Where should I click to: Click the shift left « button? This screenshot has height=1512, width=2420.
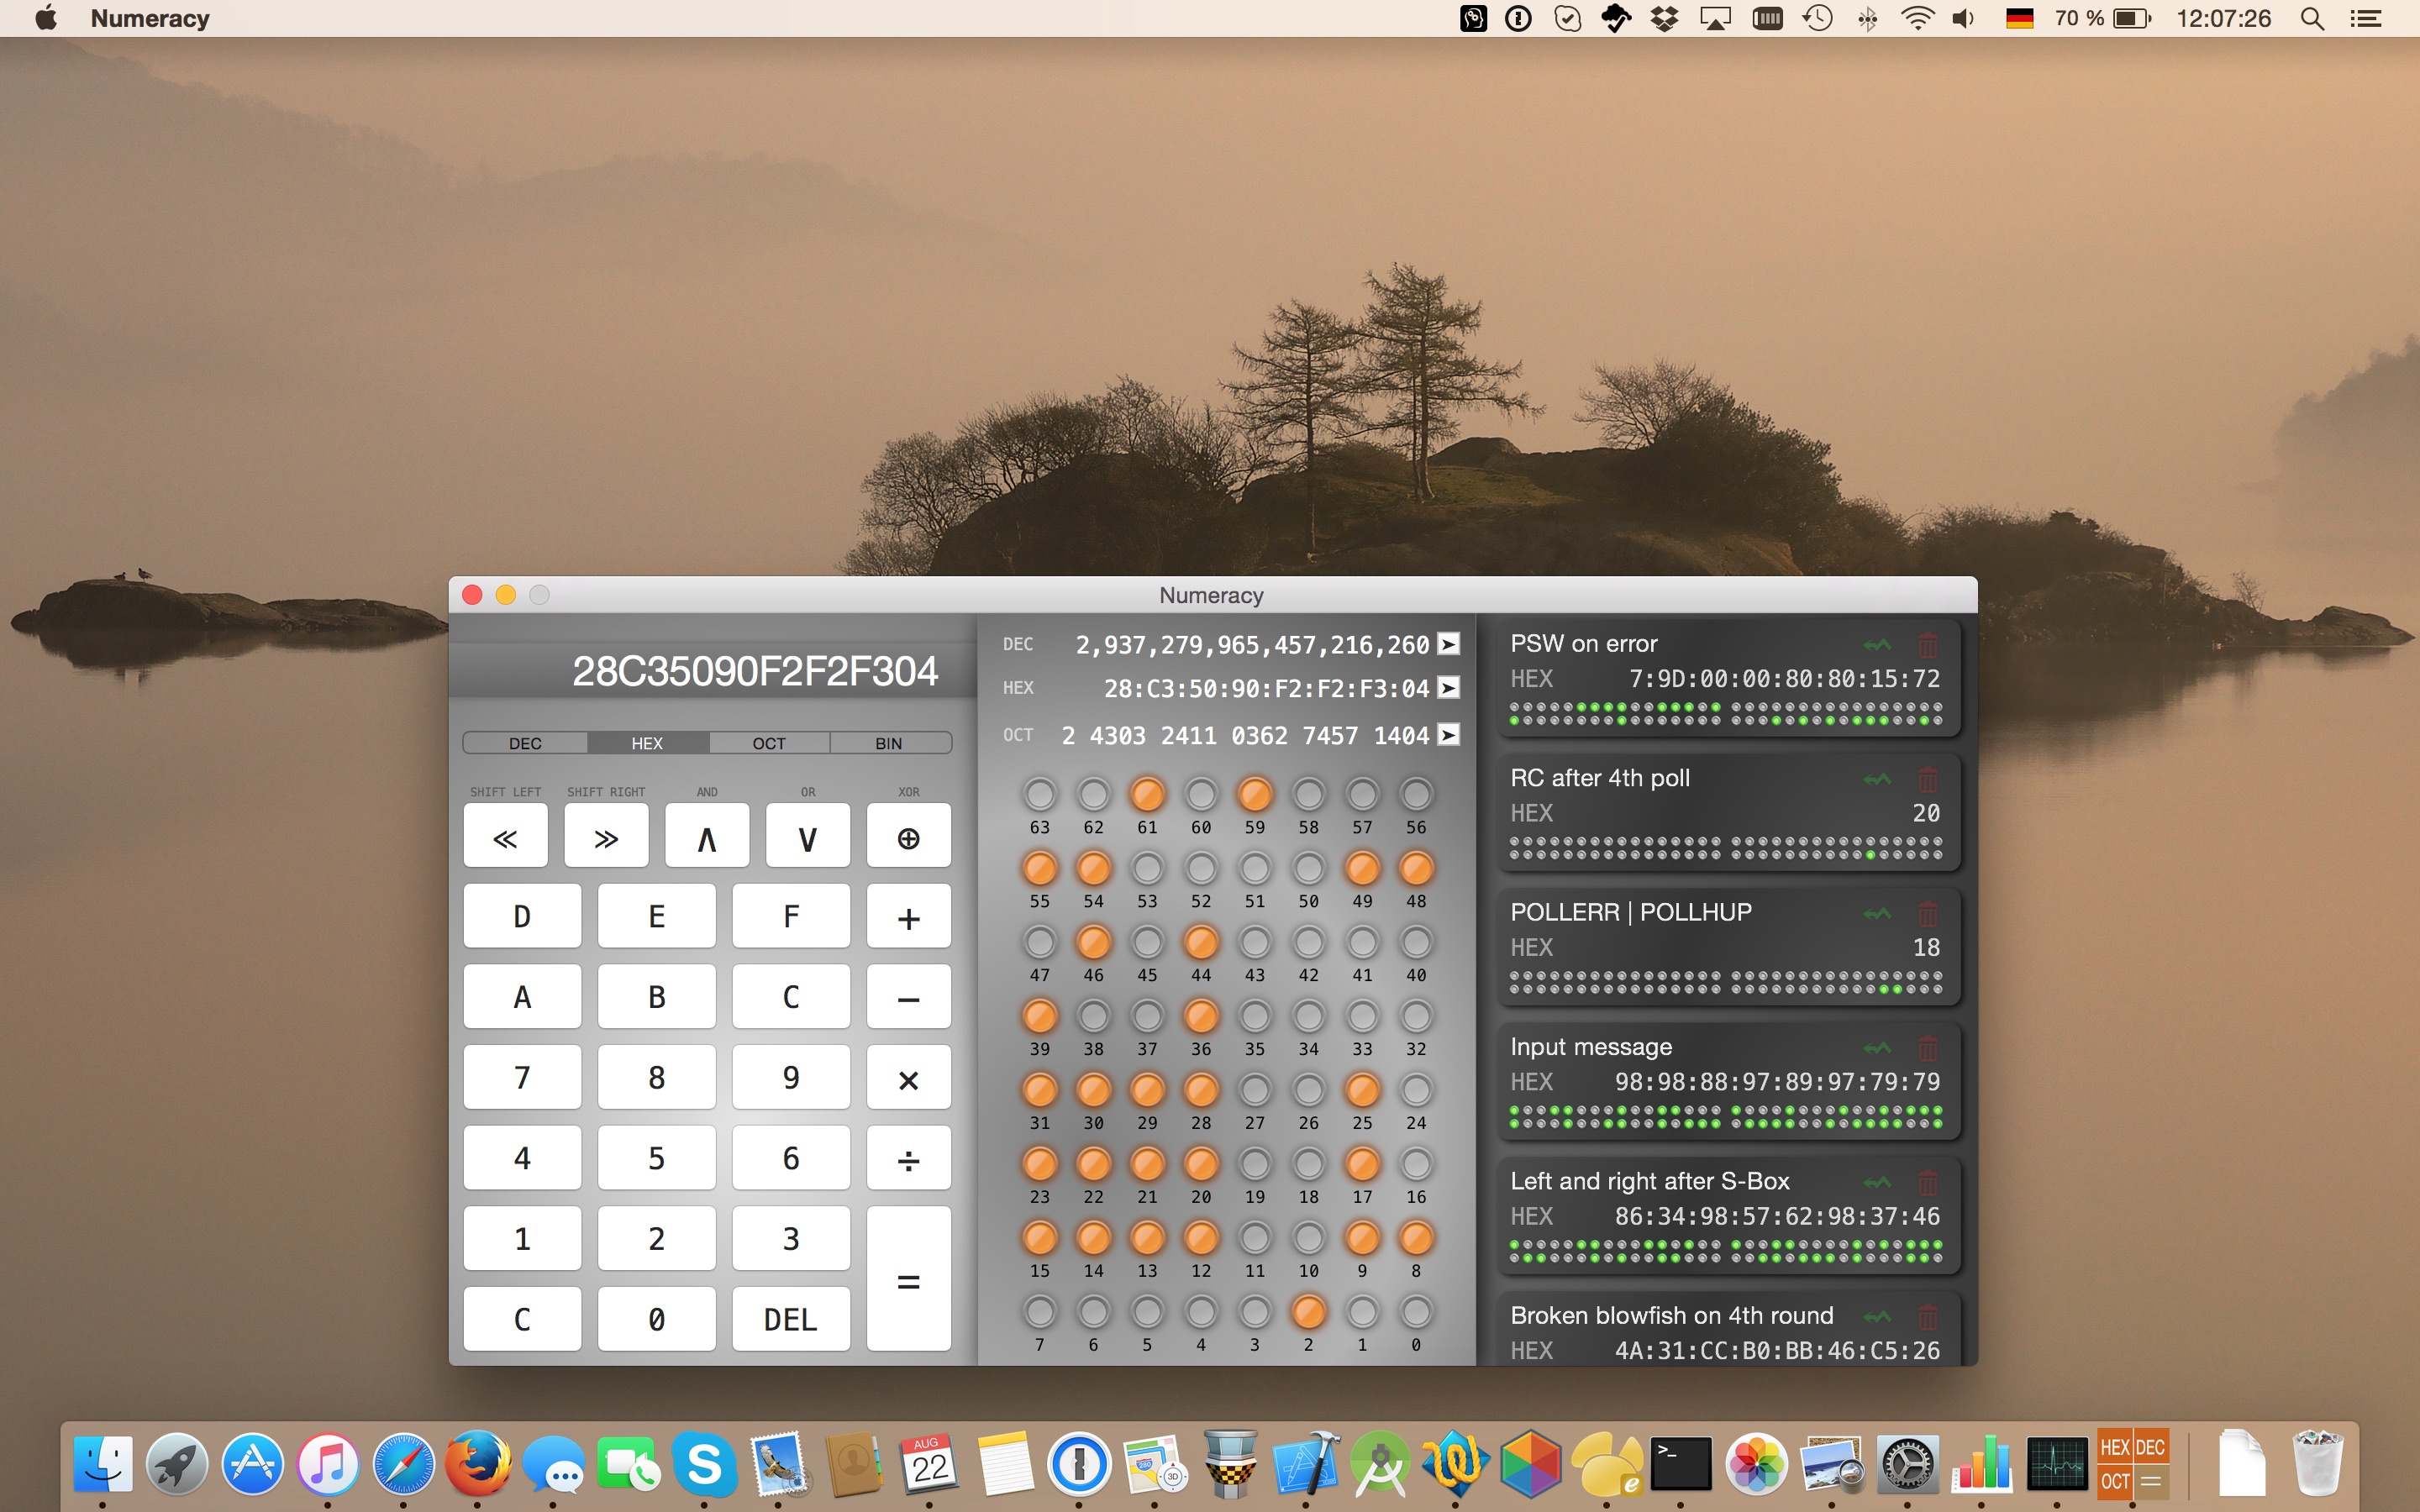point(505,837)
